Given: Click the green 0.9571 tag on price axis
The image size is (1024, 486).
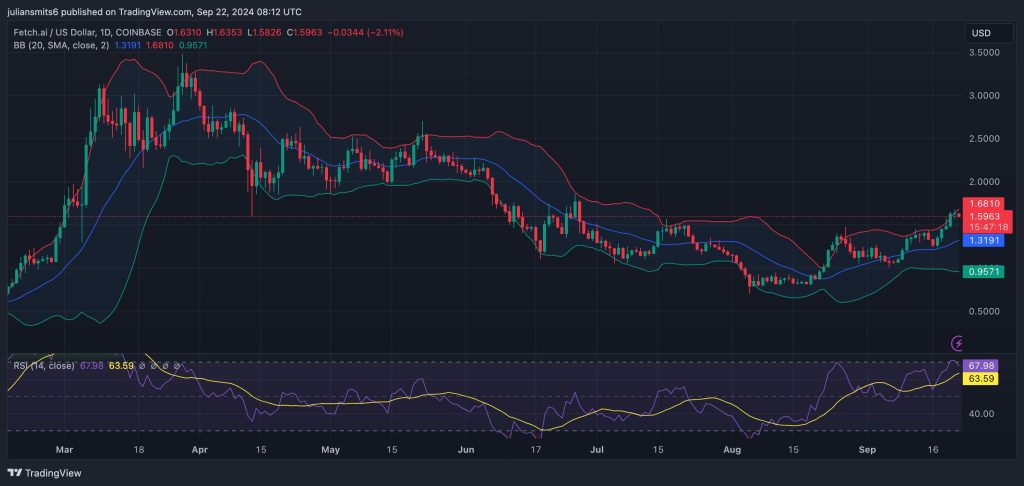Looking at the screenshot, I should tap(984, 270).
